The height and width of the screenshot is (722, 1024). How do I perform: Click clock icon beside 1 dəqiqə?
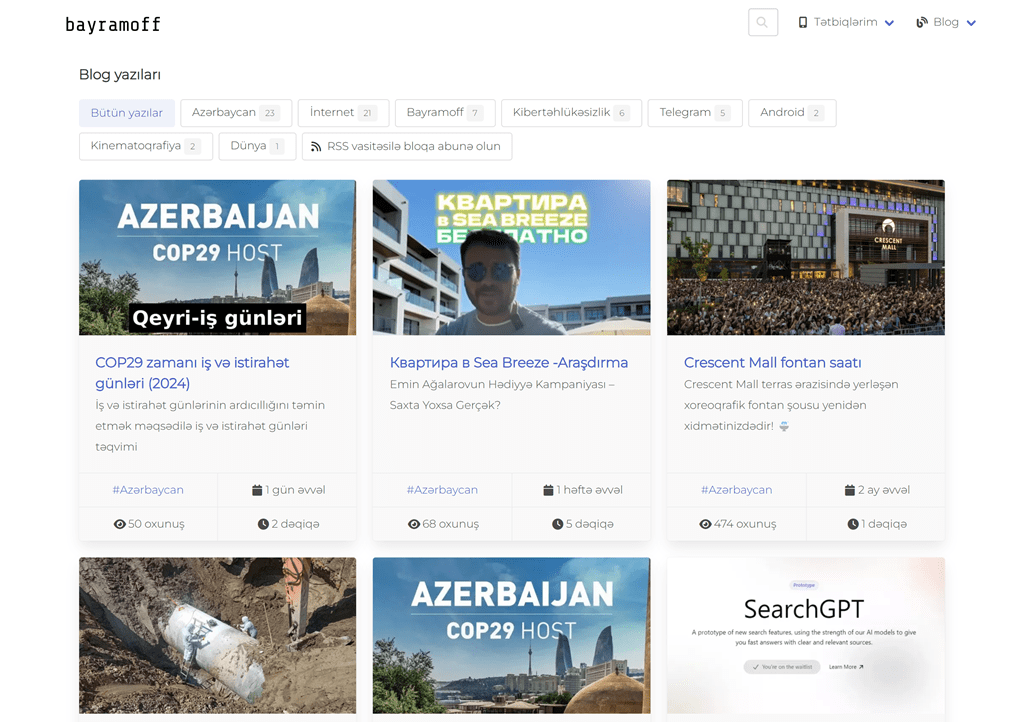[853, 524]
